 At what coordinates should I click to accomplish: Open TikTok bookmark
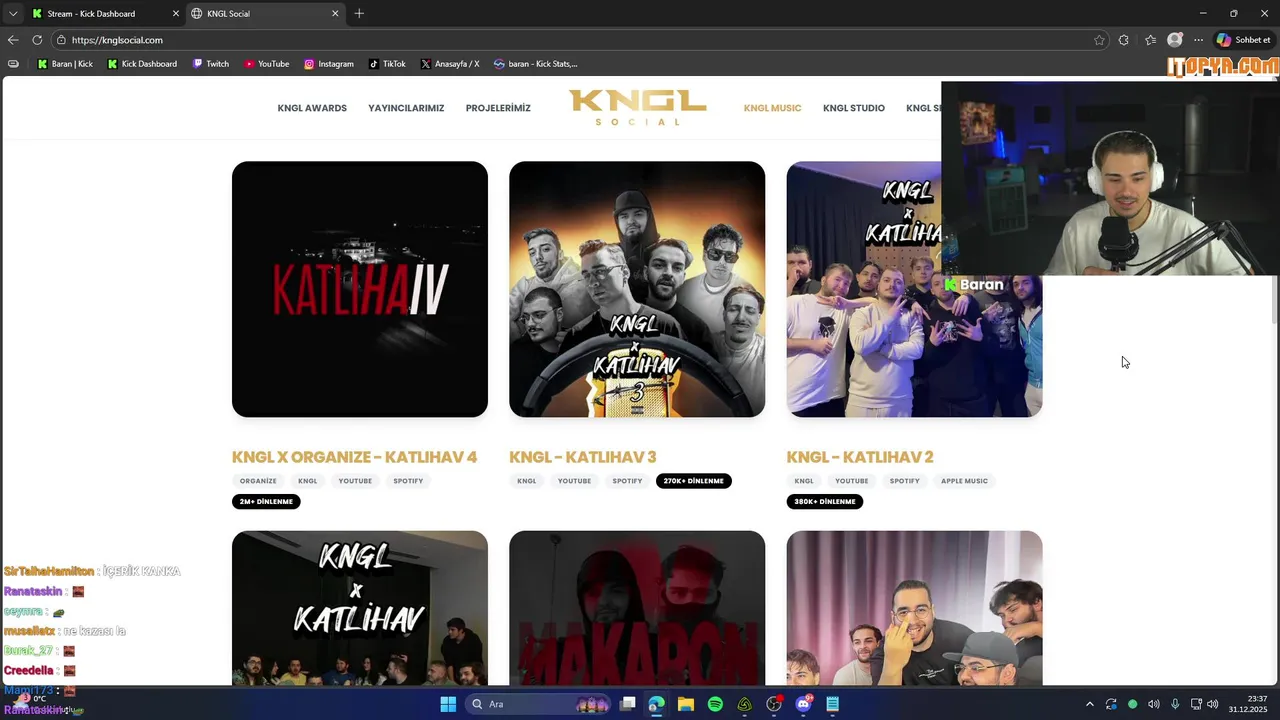pyautogui.click(x=387, y=64)
